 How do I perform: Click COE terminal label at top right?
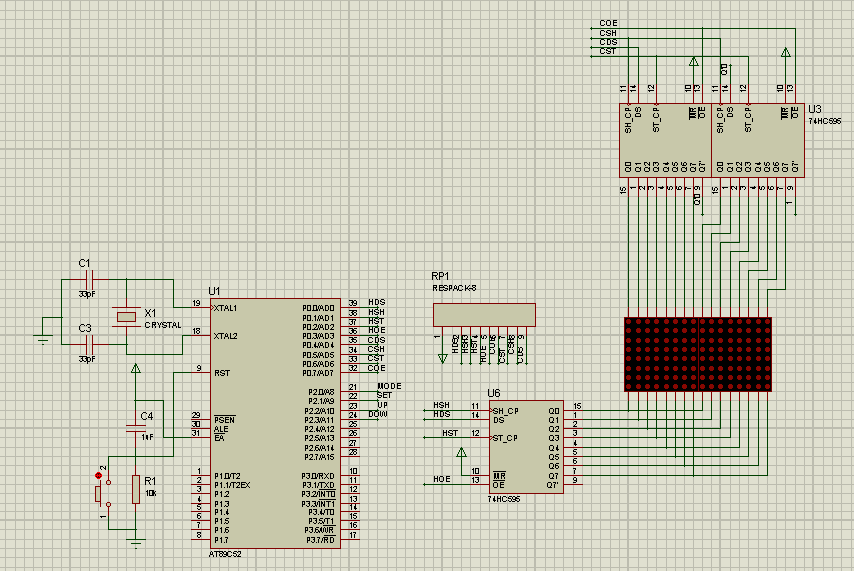tap(608, 23)
